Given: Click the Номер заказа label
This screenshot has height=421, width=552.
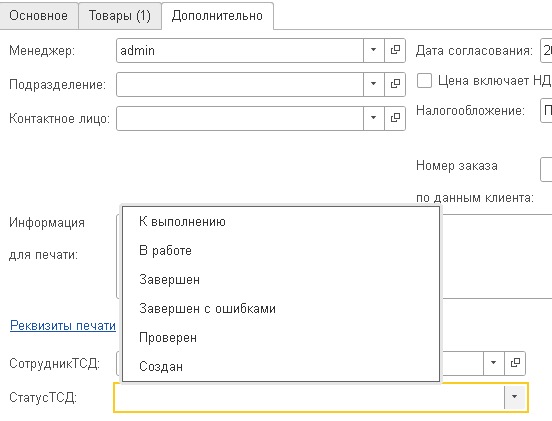Looking at the screenshot, I should [457, 165].
